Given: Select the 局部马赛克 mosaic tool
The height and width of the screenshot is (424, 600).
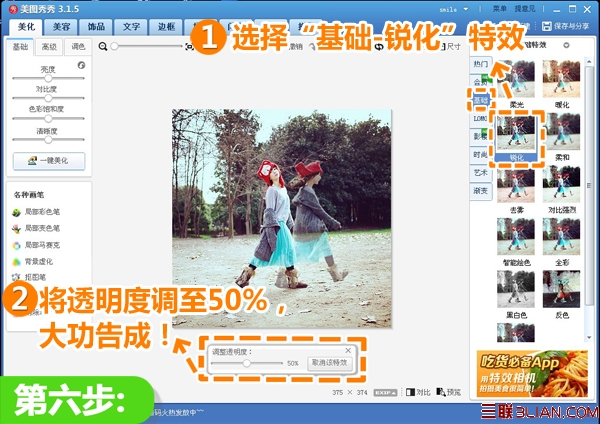Looking at the screenshot, I should (36, 245).
